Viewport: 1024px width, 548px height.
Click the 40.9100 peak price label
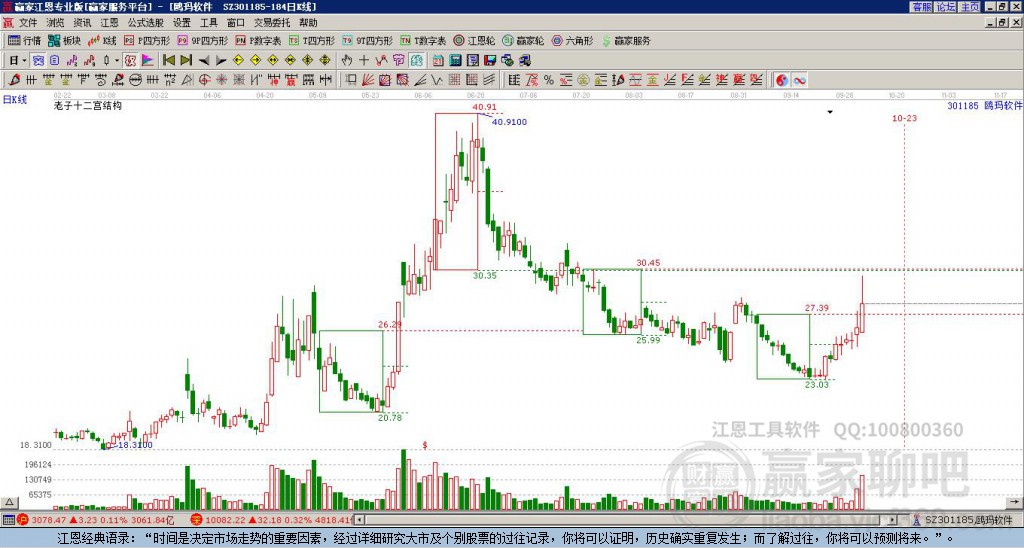point(509,122)
